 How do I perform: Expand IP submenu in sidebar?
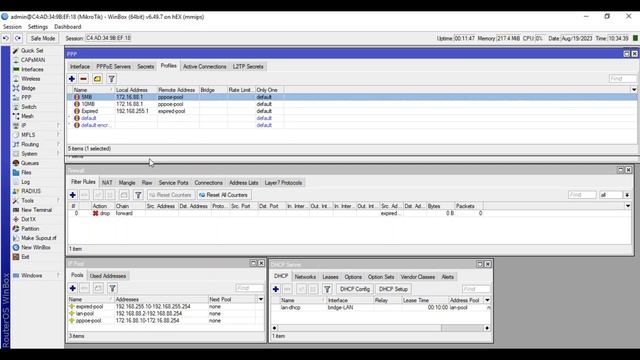pos(58,126)
